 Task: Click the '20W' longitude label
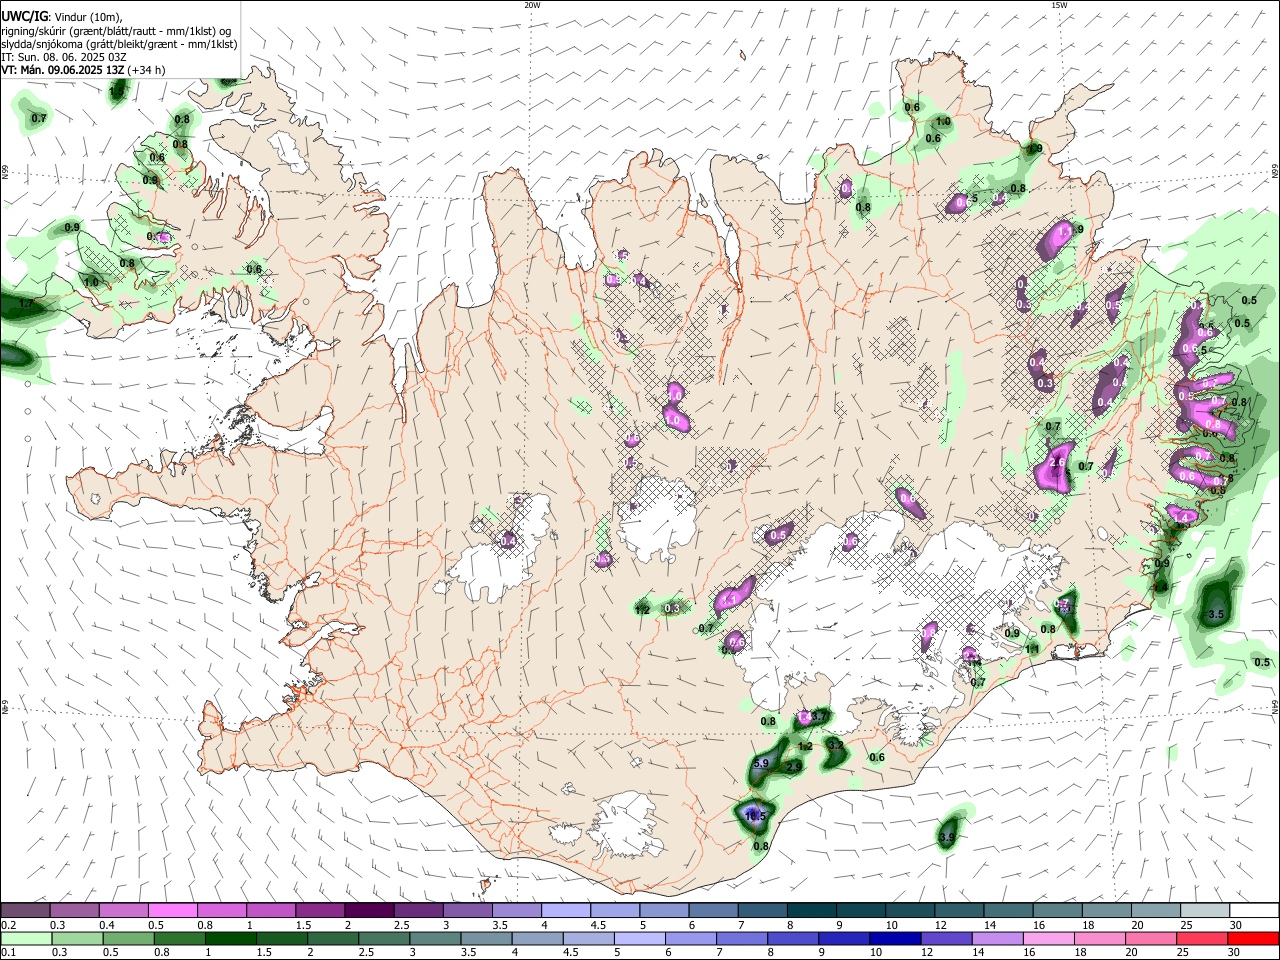(532, 5)
